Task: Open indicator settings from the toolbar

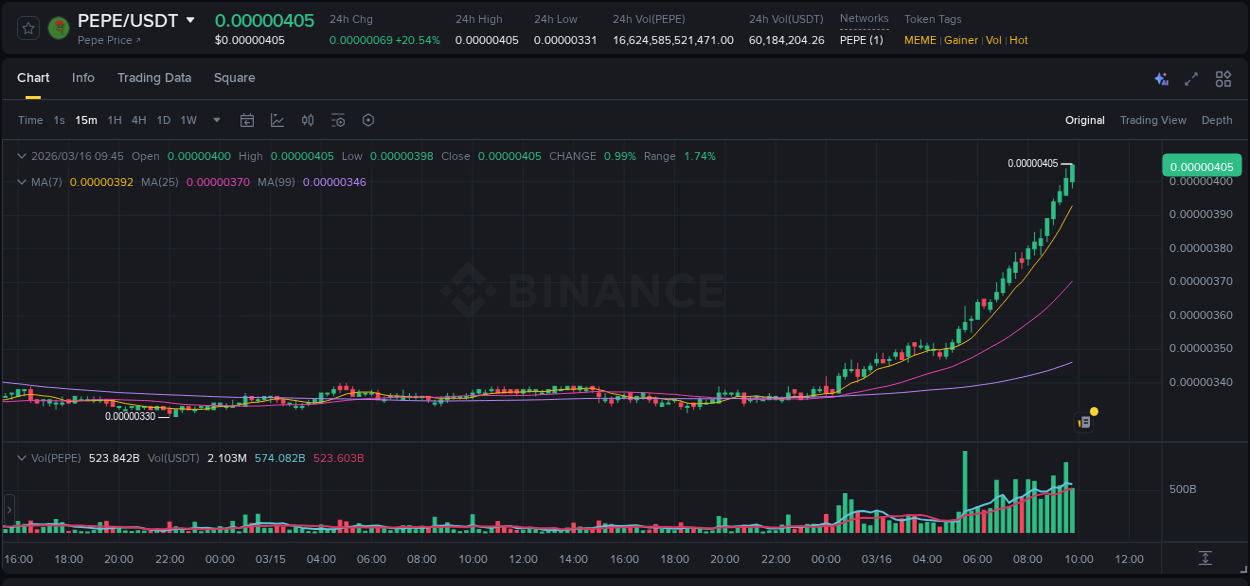Action: 338,120
